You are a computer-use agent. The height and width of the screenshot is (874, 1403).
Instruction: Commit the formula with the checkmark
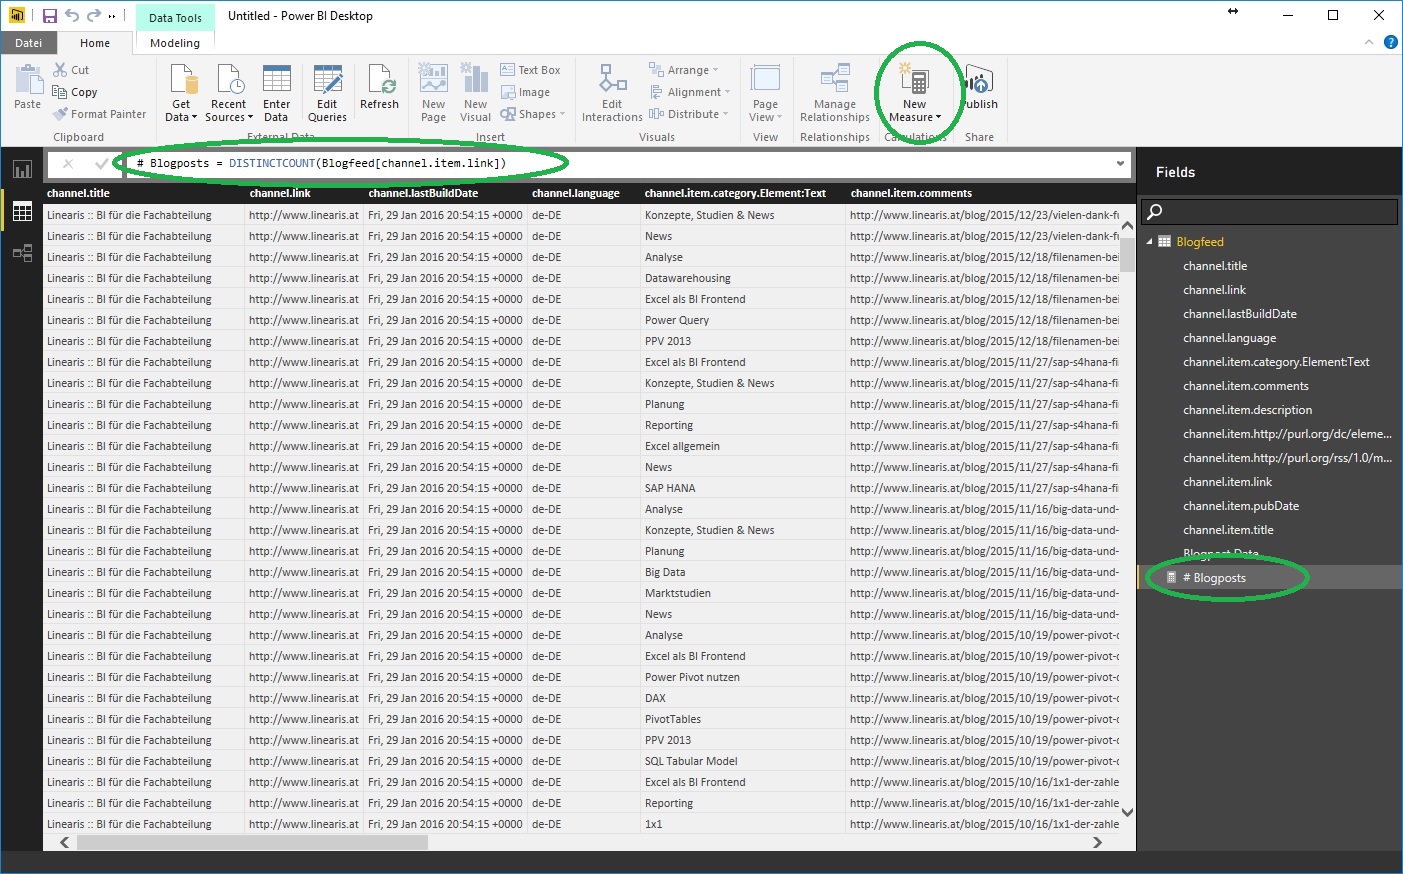pyautogui.click(x=101, y=163)
